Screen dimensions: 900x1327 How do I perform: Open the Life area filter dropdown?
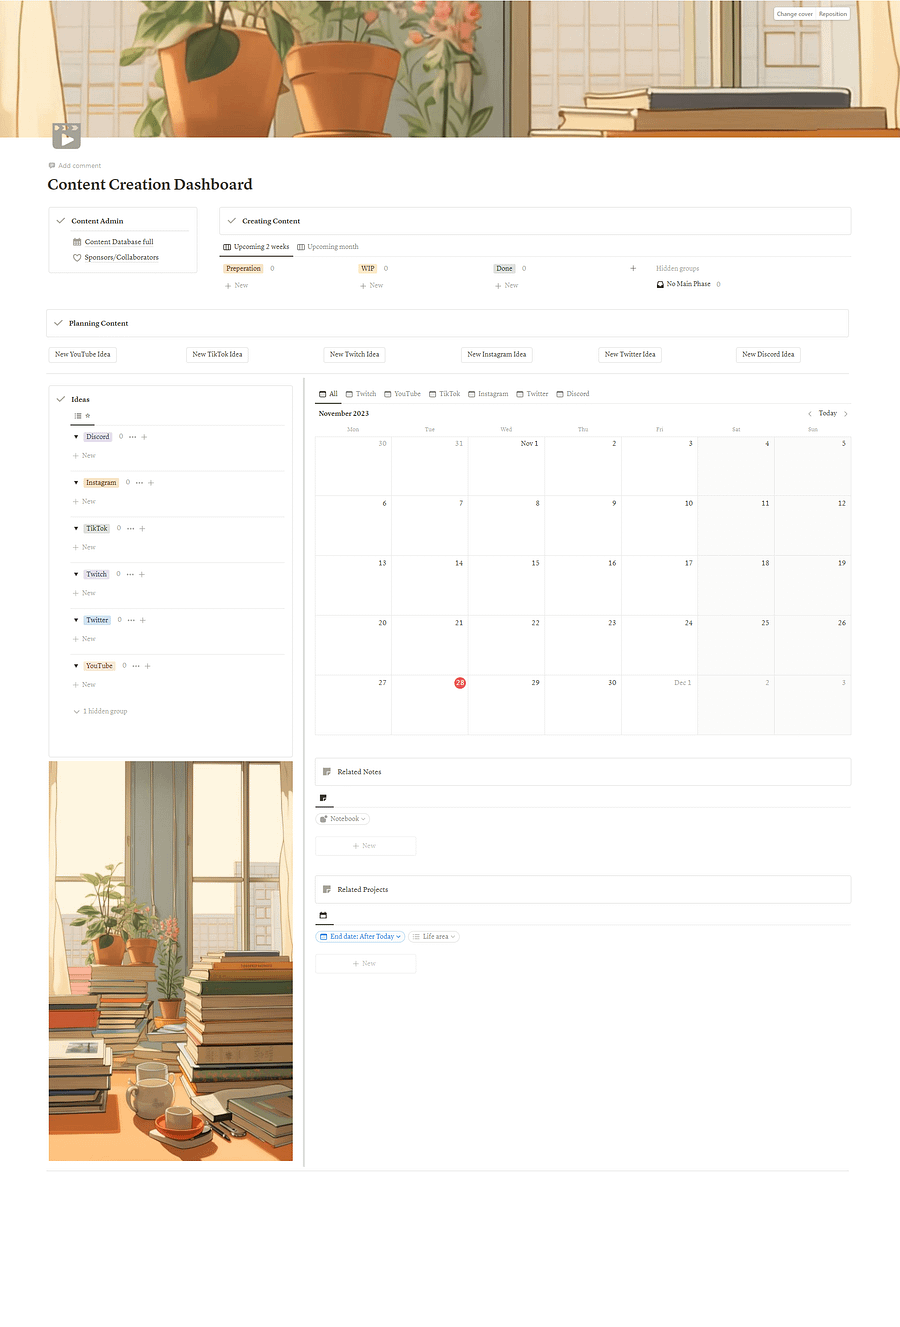(434, 937)
